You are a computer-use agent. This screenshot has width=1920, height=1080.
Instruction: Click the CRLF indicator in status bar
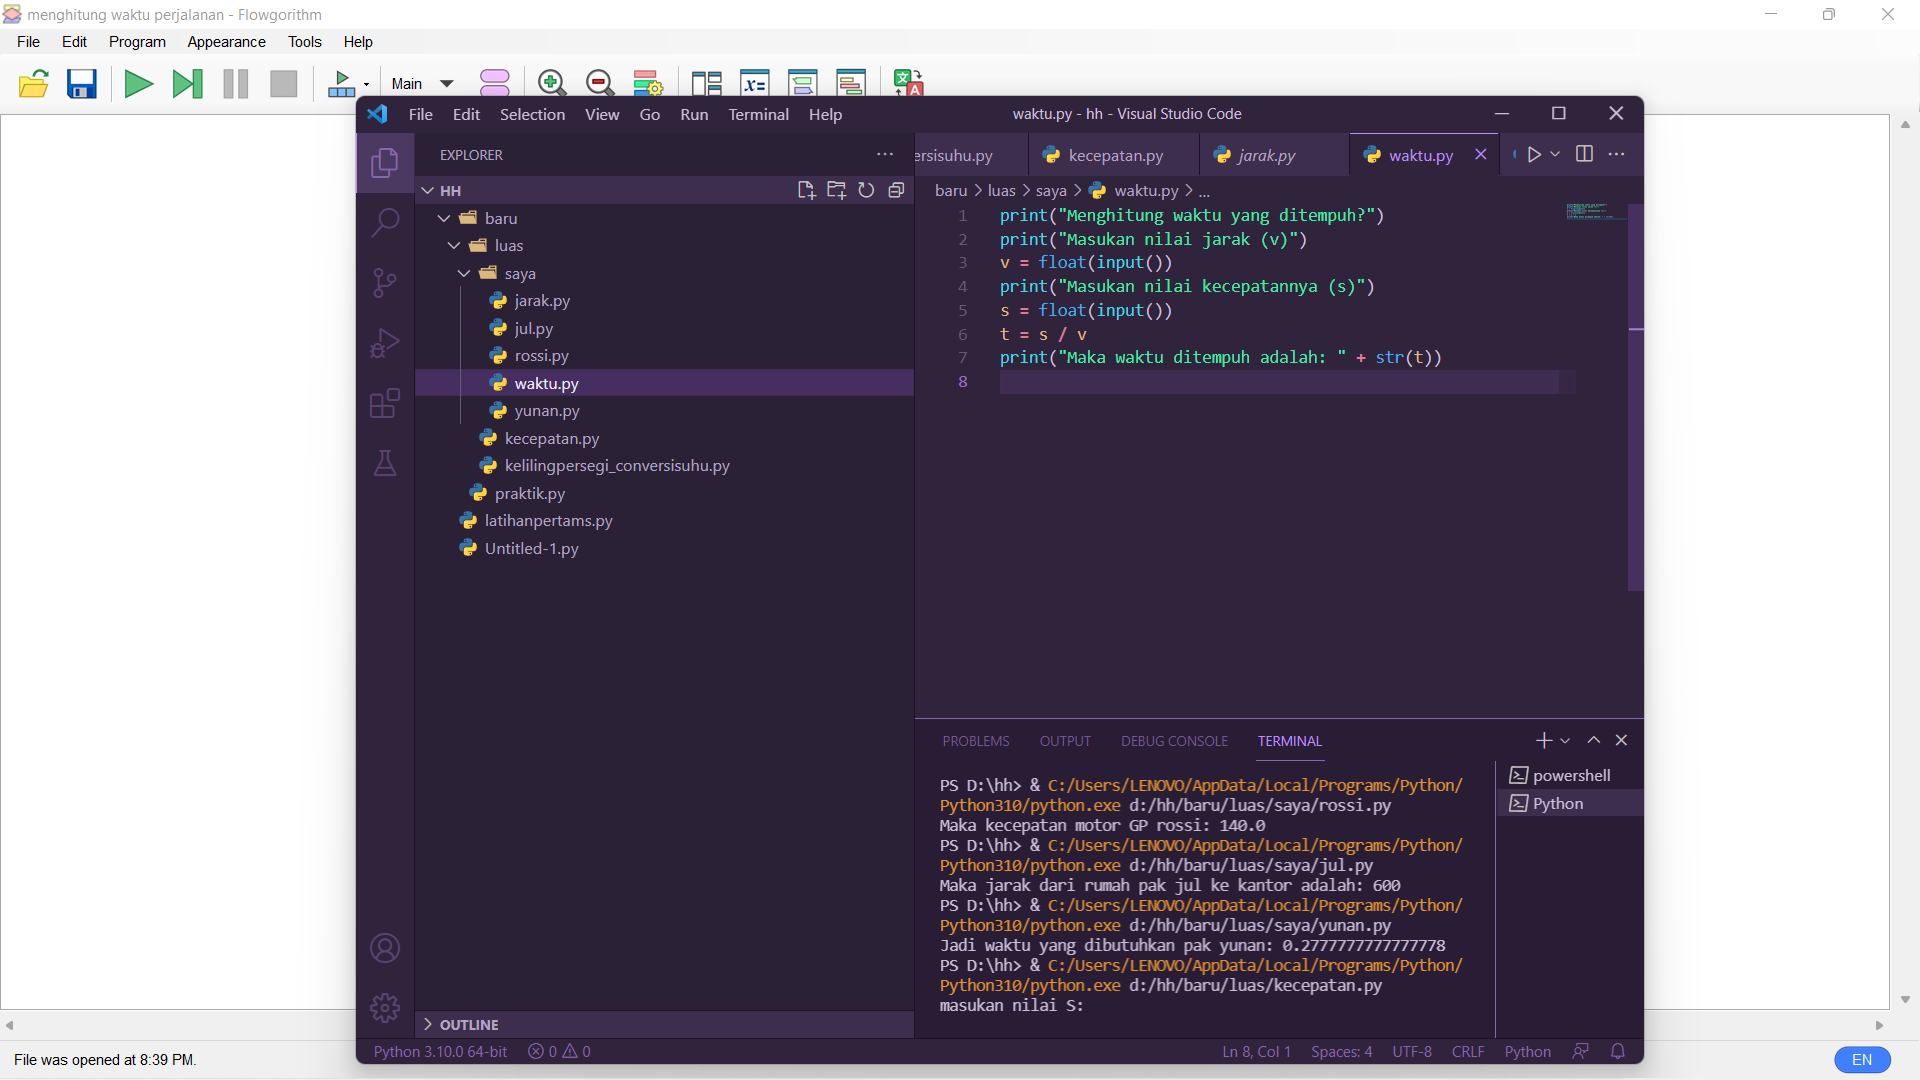point(1466,1051)
